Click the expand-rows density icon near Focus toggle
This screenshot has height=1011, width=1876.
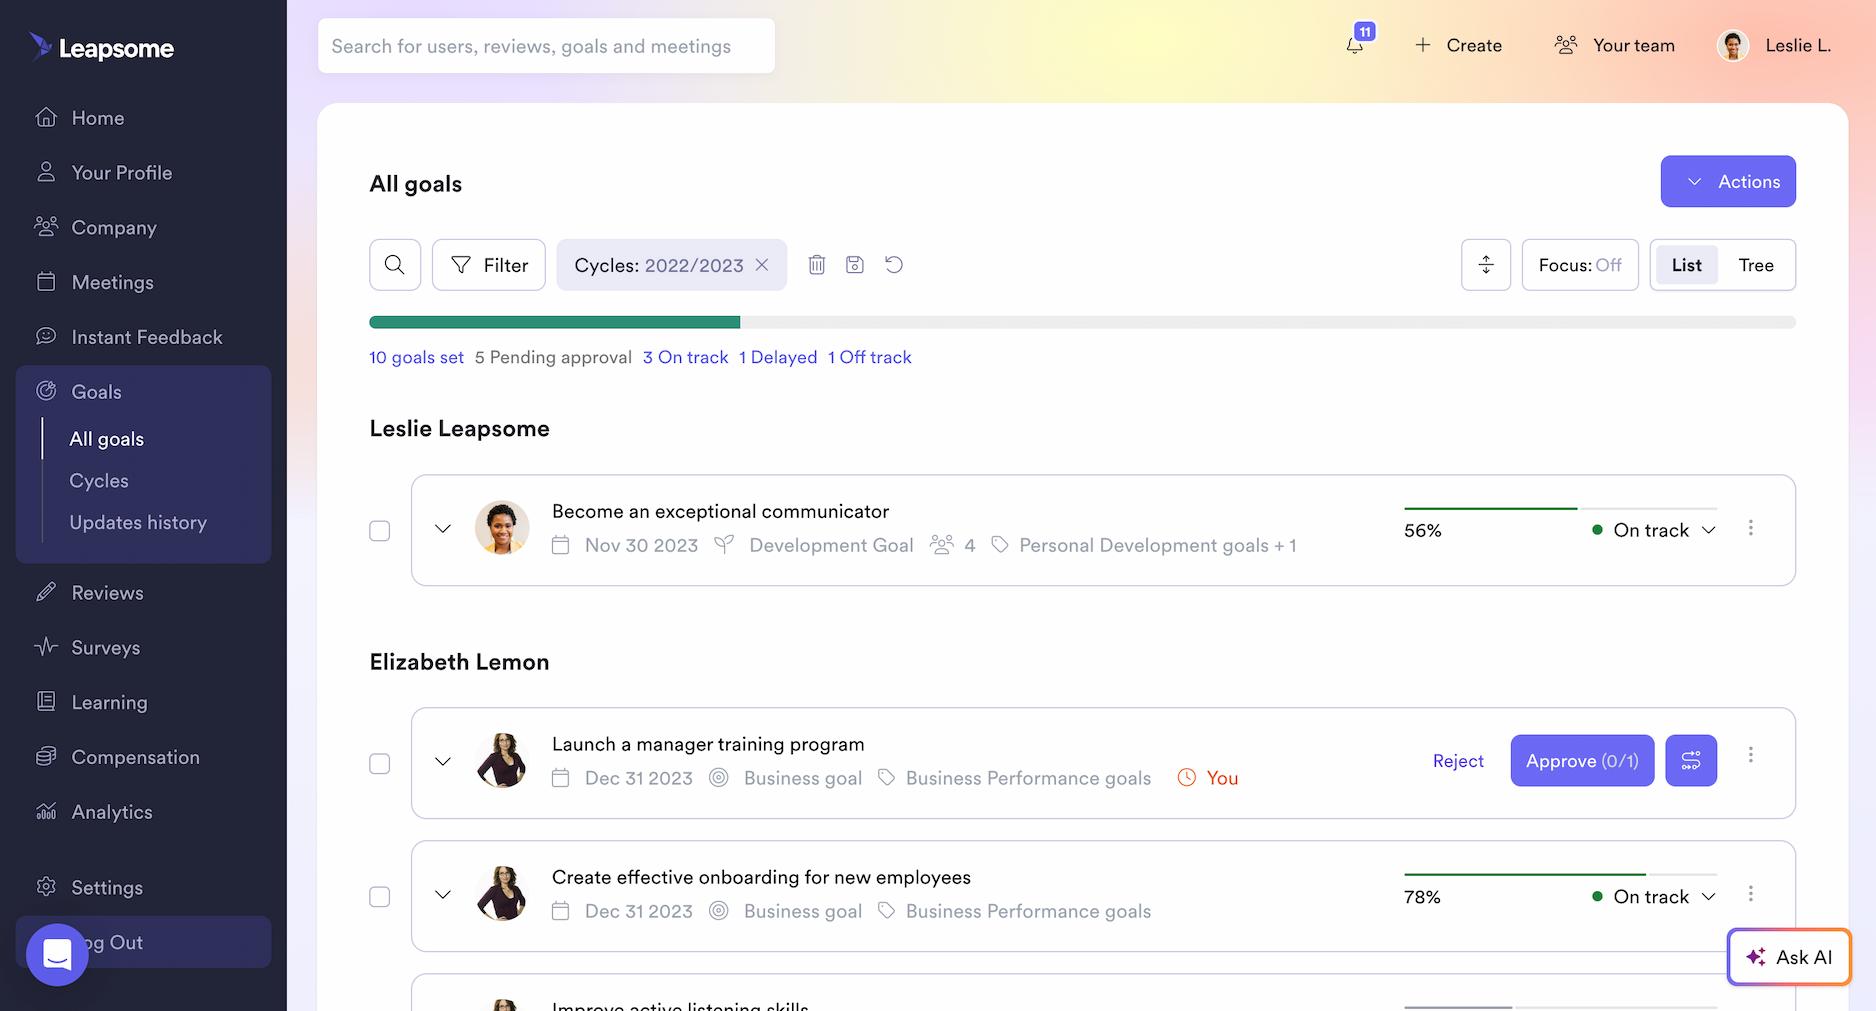(x=1486, y=264)
